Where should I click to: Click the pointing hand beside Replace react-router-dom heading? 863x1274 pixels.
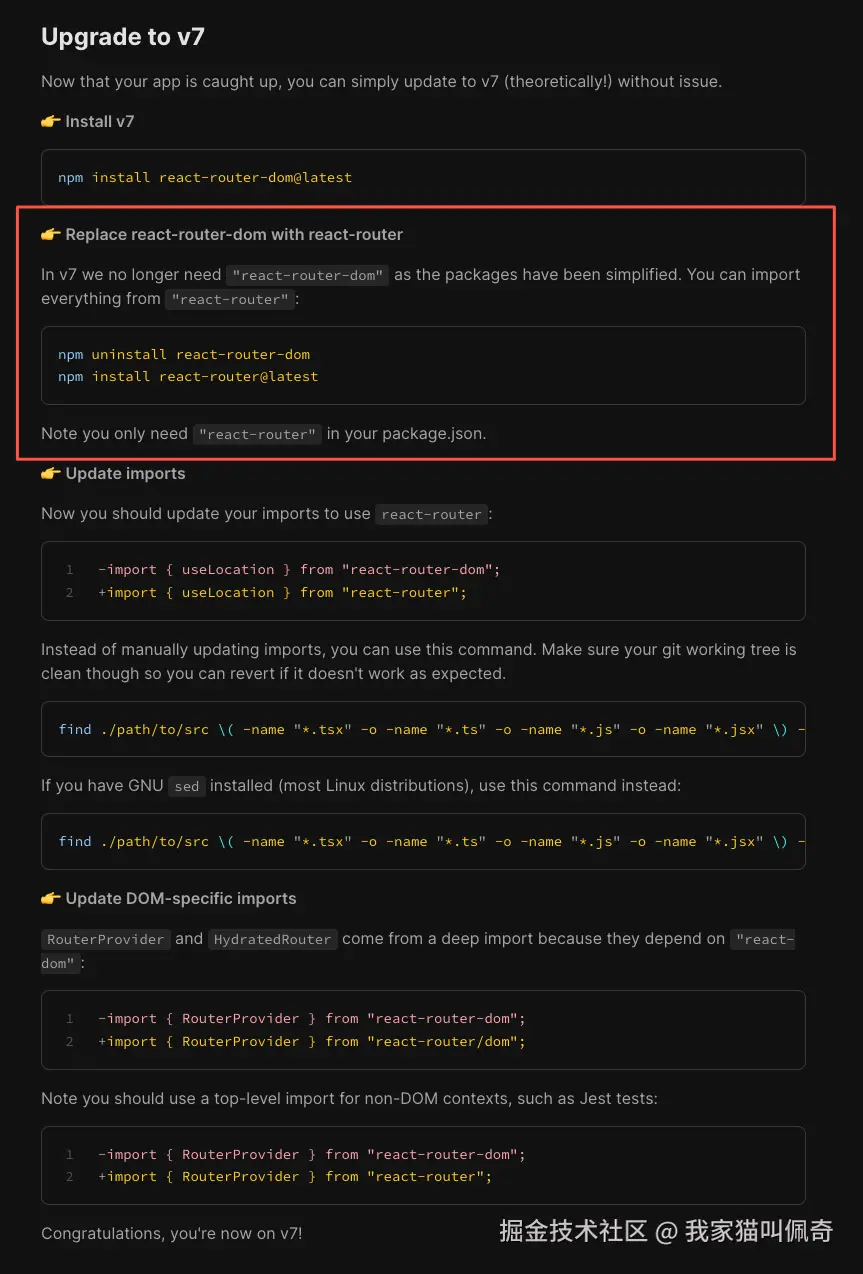click(51, 235)
